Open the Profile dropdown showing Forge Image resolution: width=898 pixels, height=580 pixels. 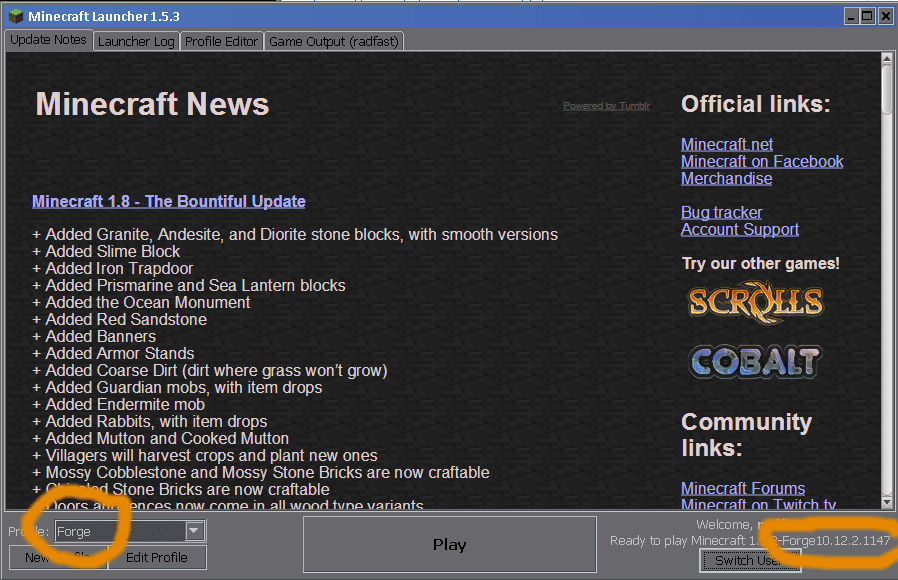[x=194, y=531]
